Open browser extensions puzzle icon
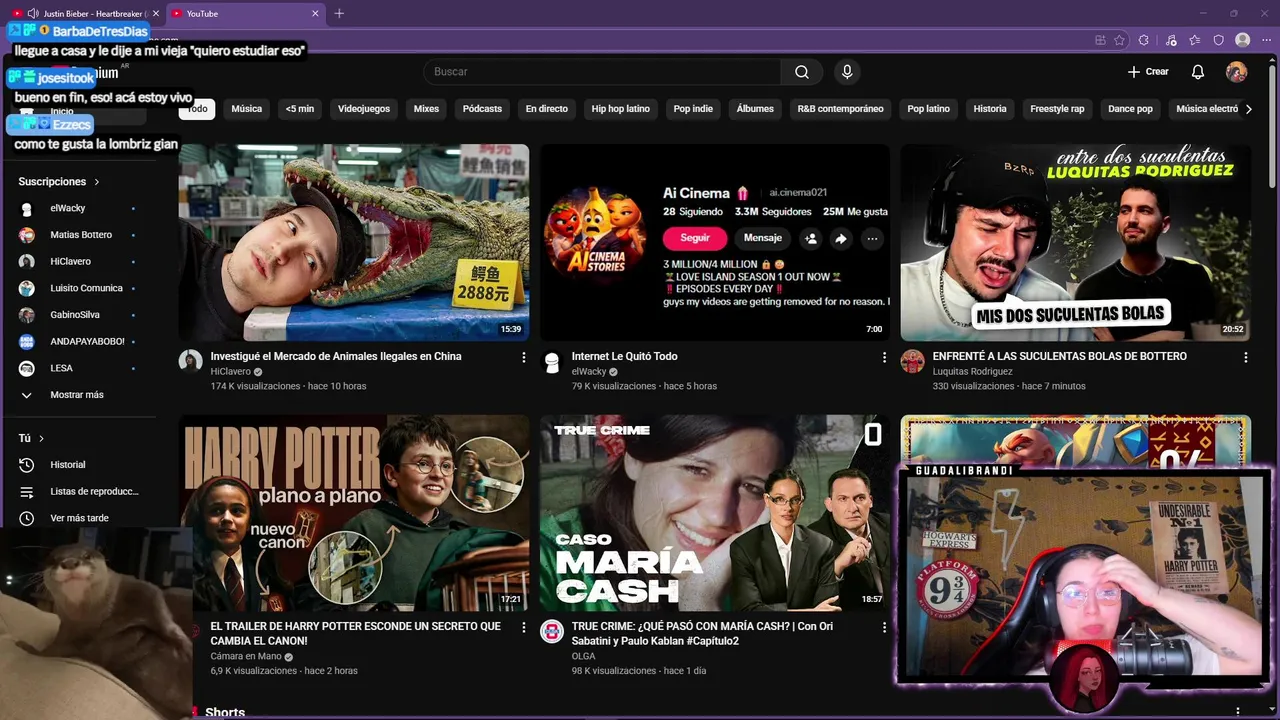Screen dimensions: 1280x720 point(1144,40)
